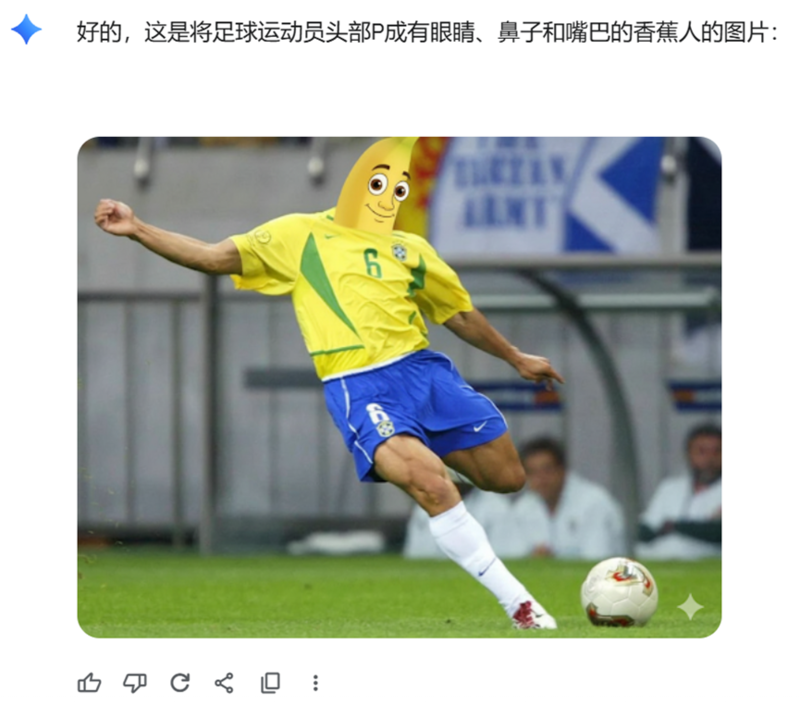800x707 pixels.
Task: Click the green number 6 on jersey
Action: coord(373,263)
